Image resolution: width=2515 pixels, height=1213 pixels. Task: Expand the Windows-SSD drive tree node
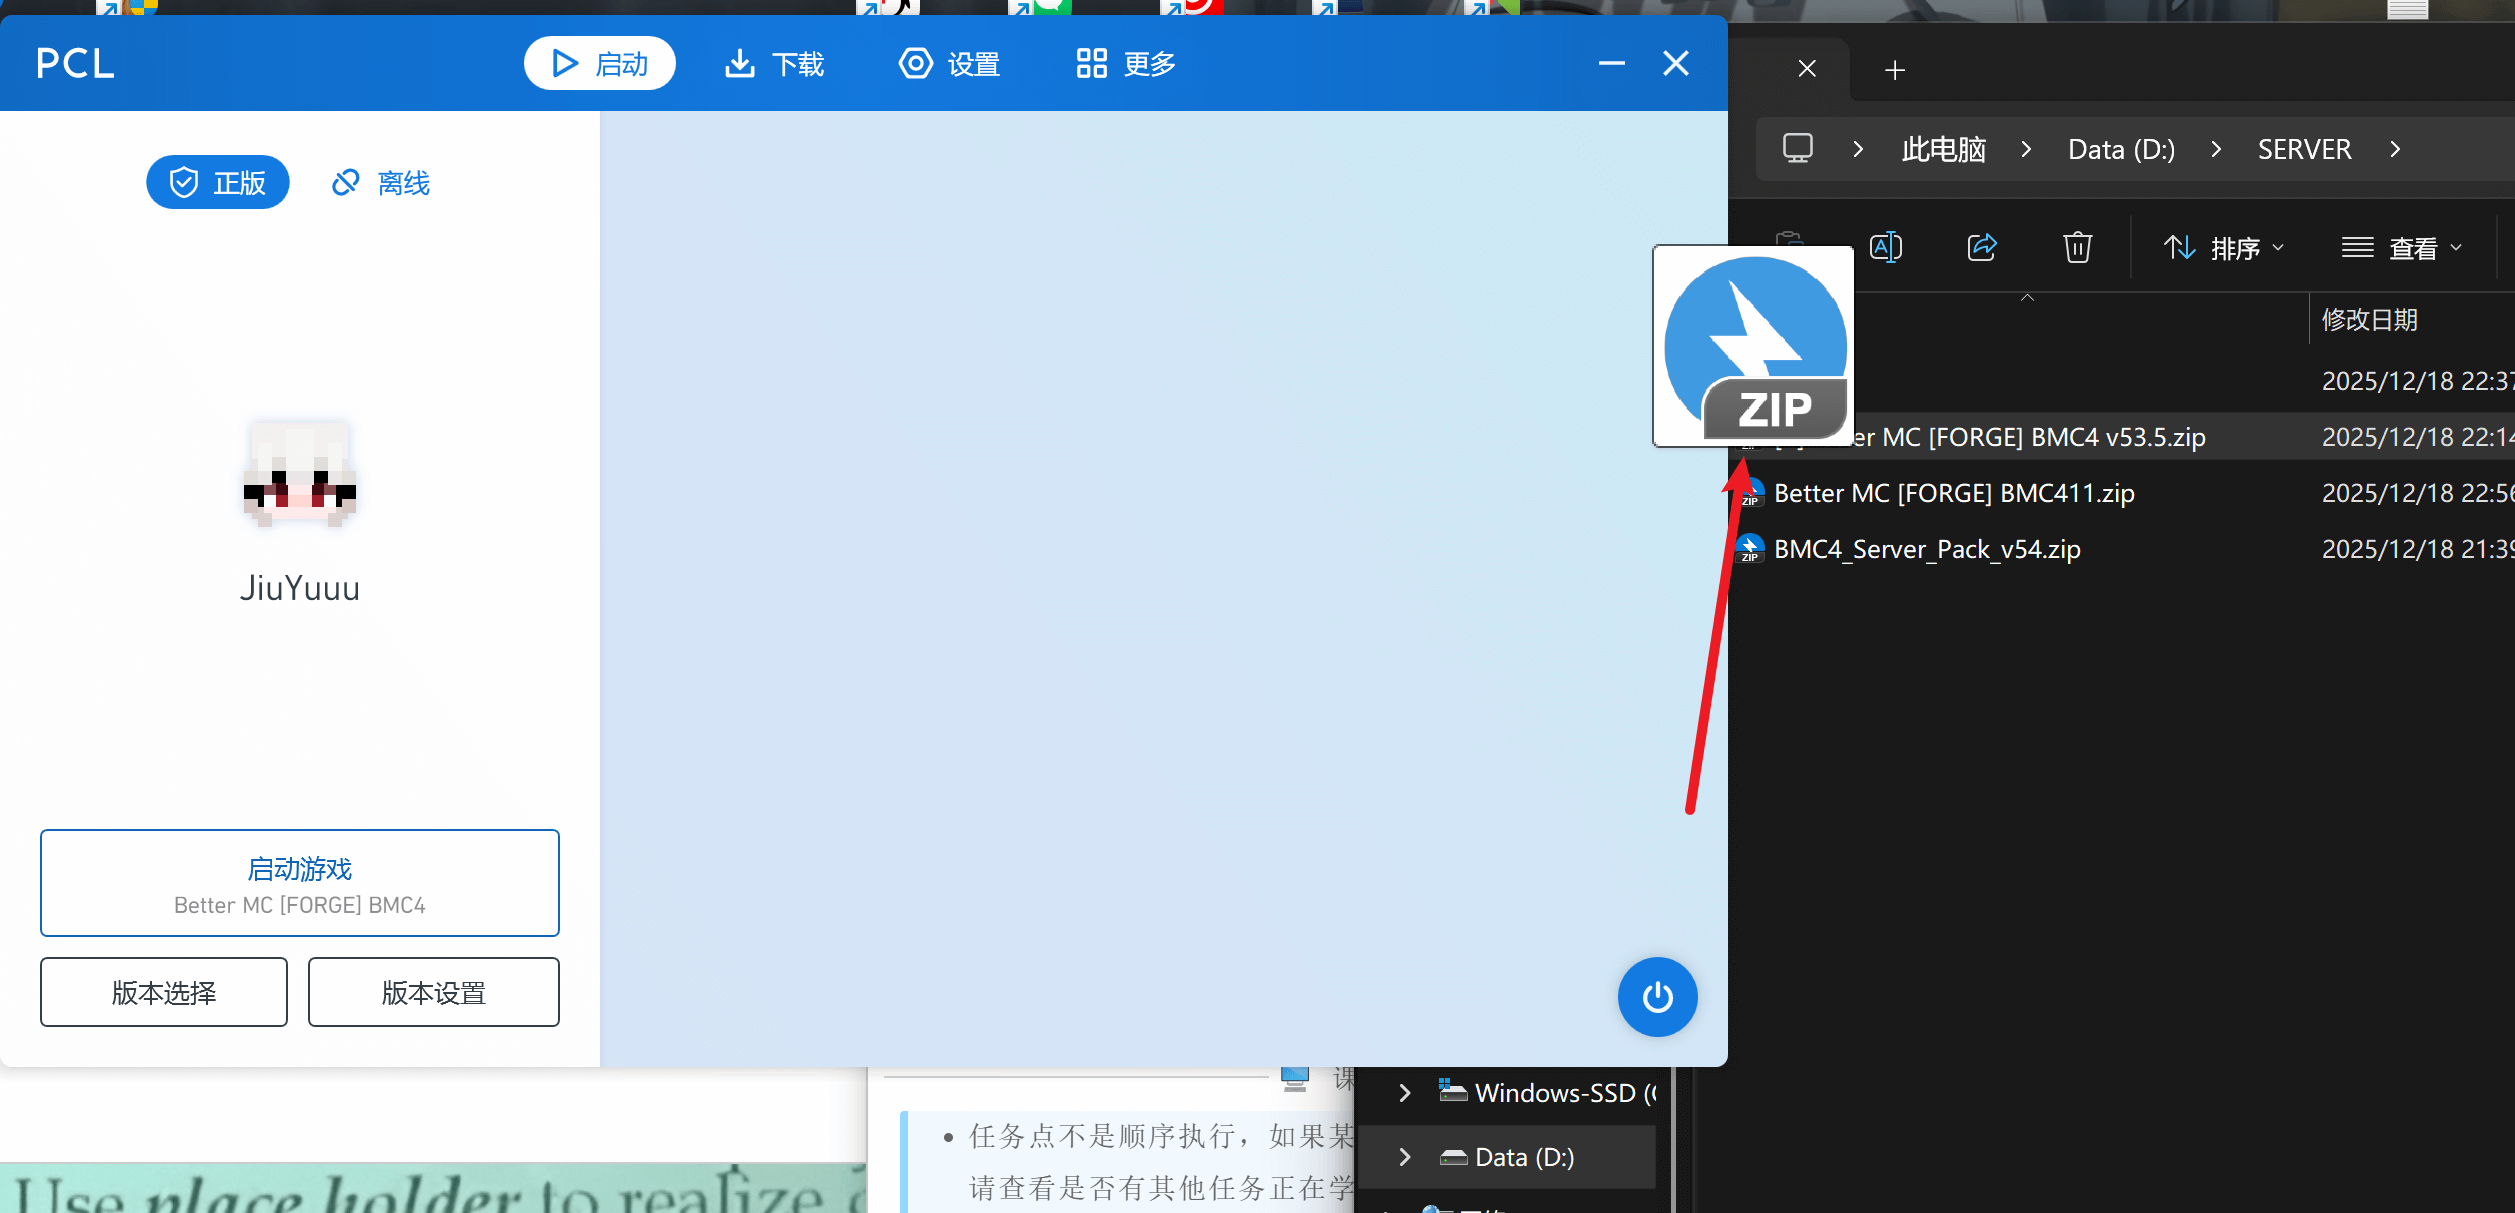tap(1405, 1093)
